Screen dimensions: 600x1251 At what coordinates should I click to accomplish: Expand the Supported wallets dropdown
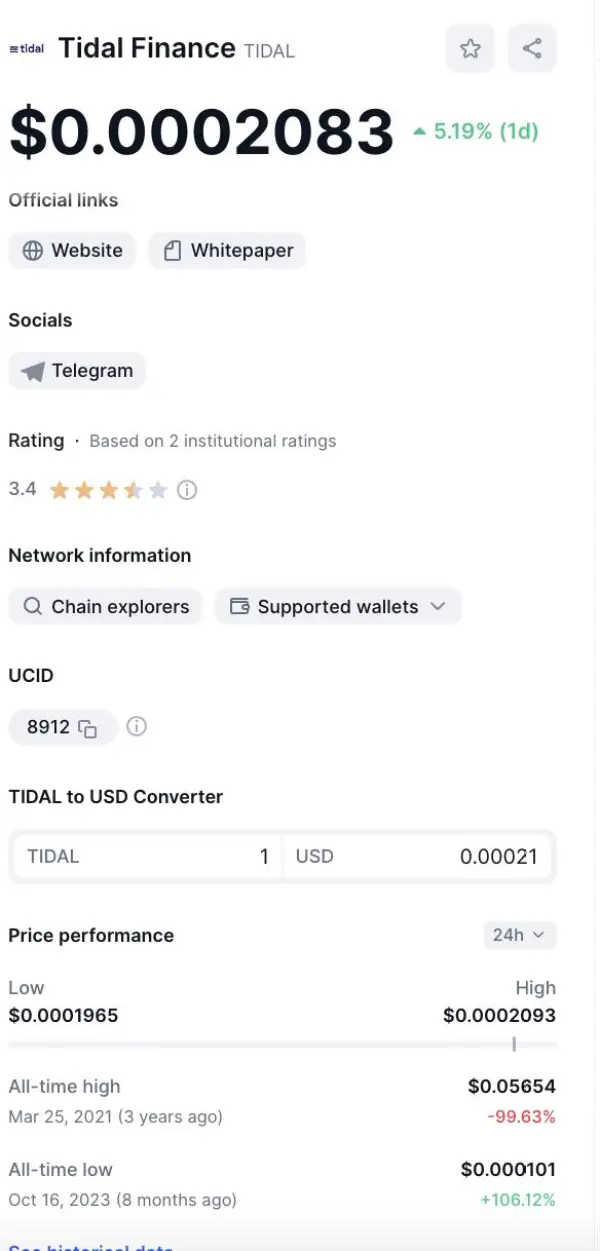point(338,607)
